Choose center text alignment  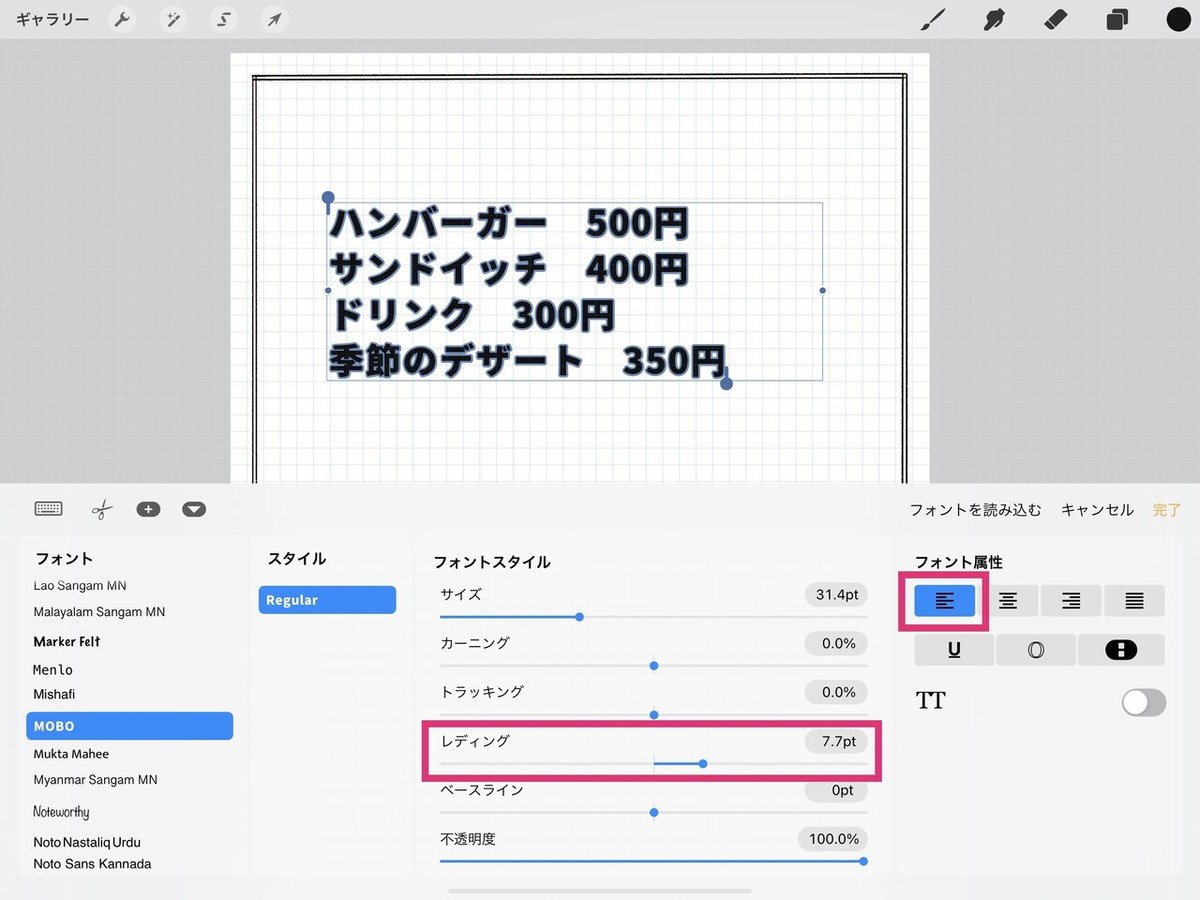(1008, 600)
